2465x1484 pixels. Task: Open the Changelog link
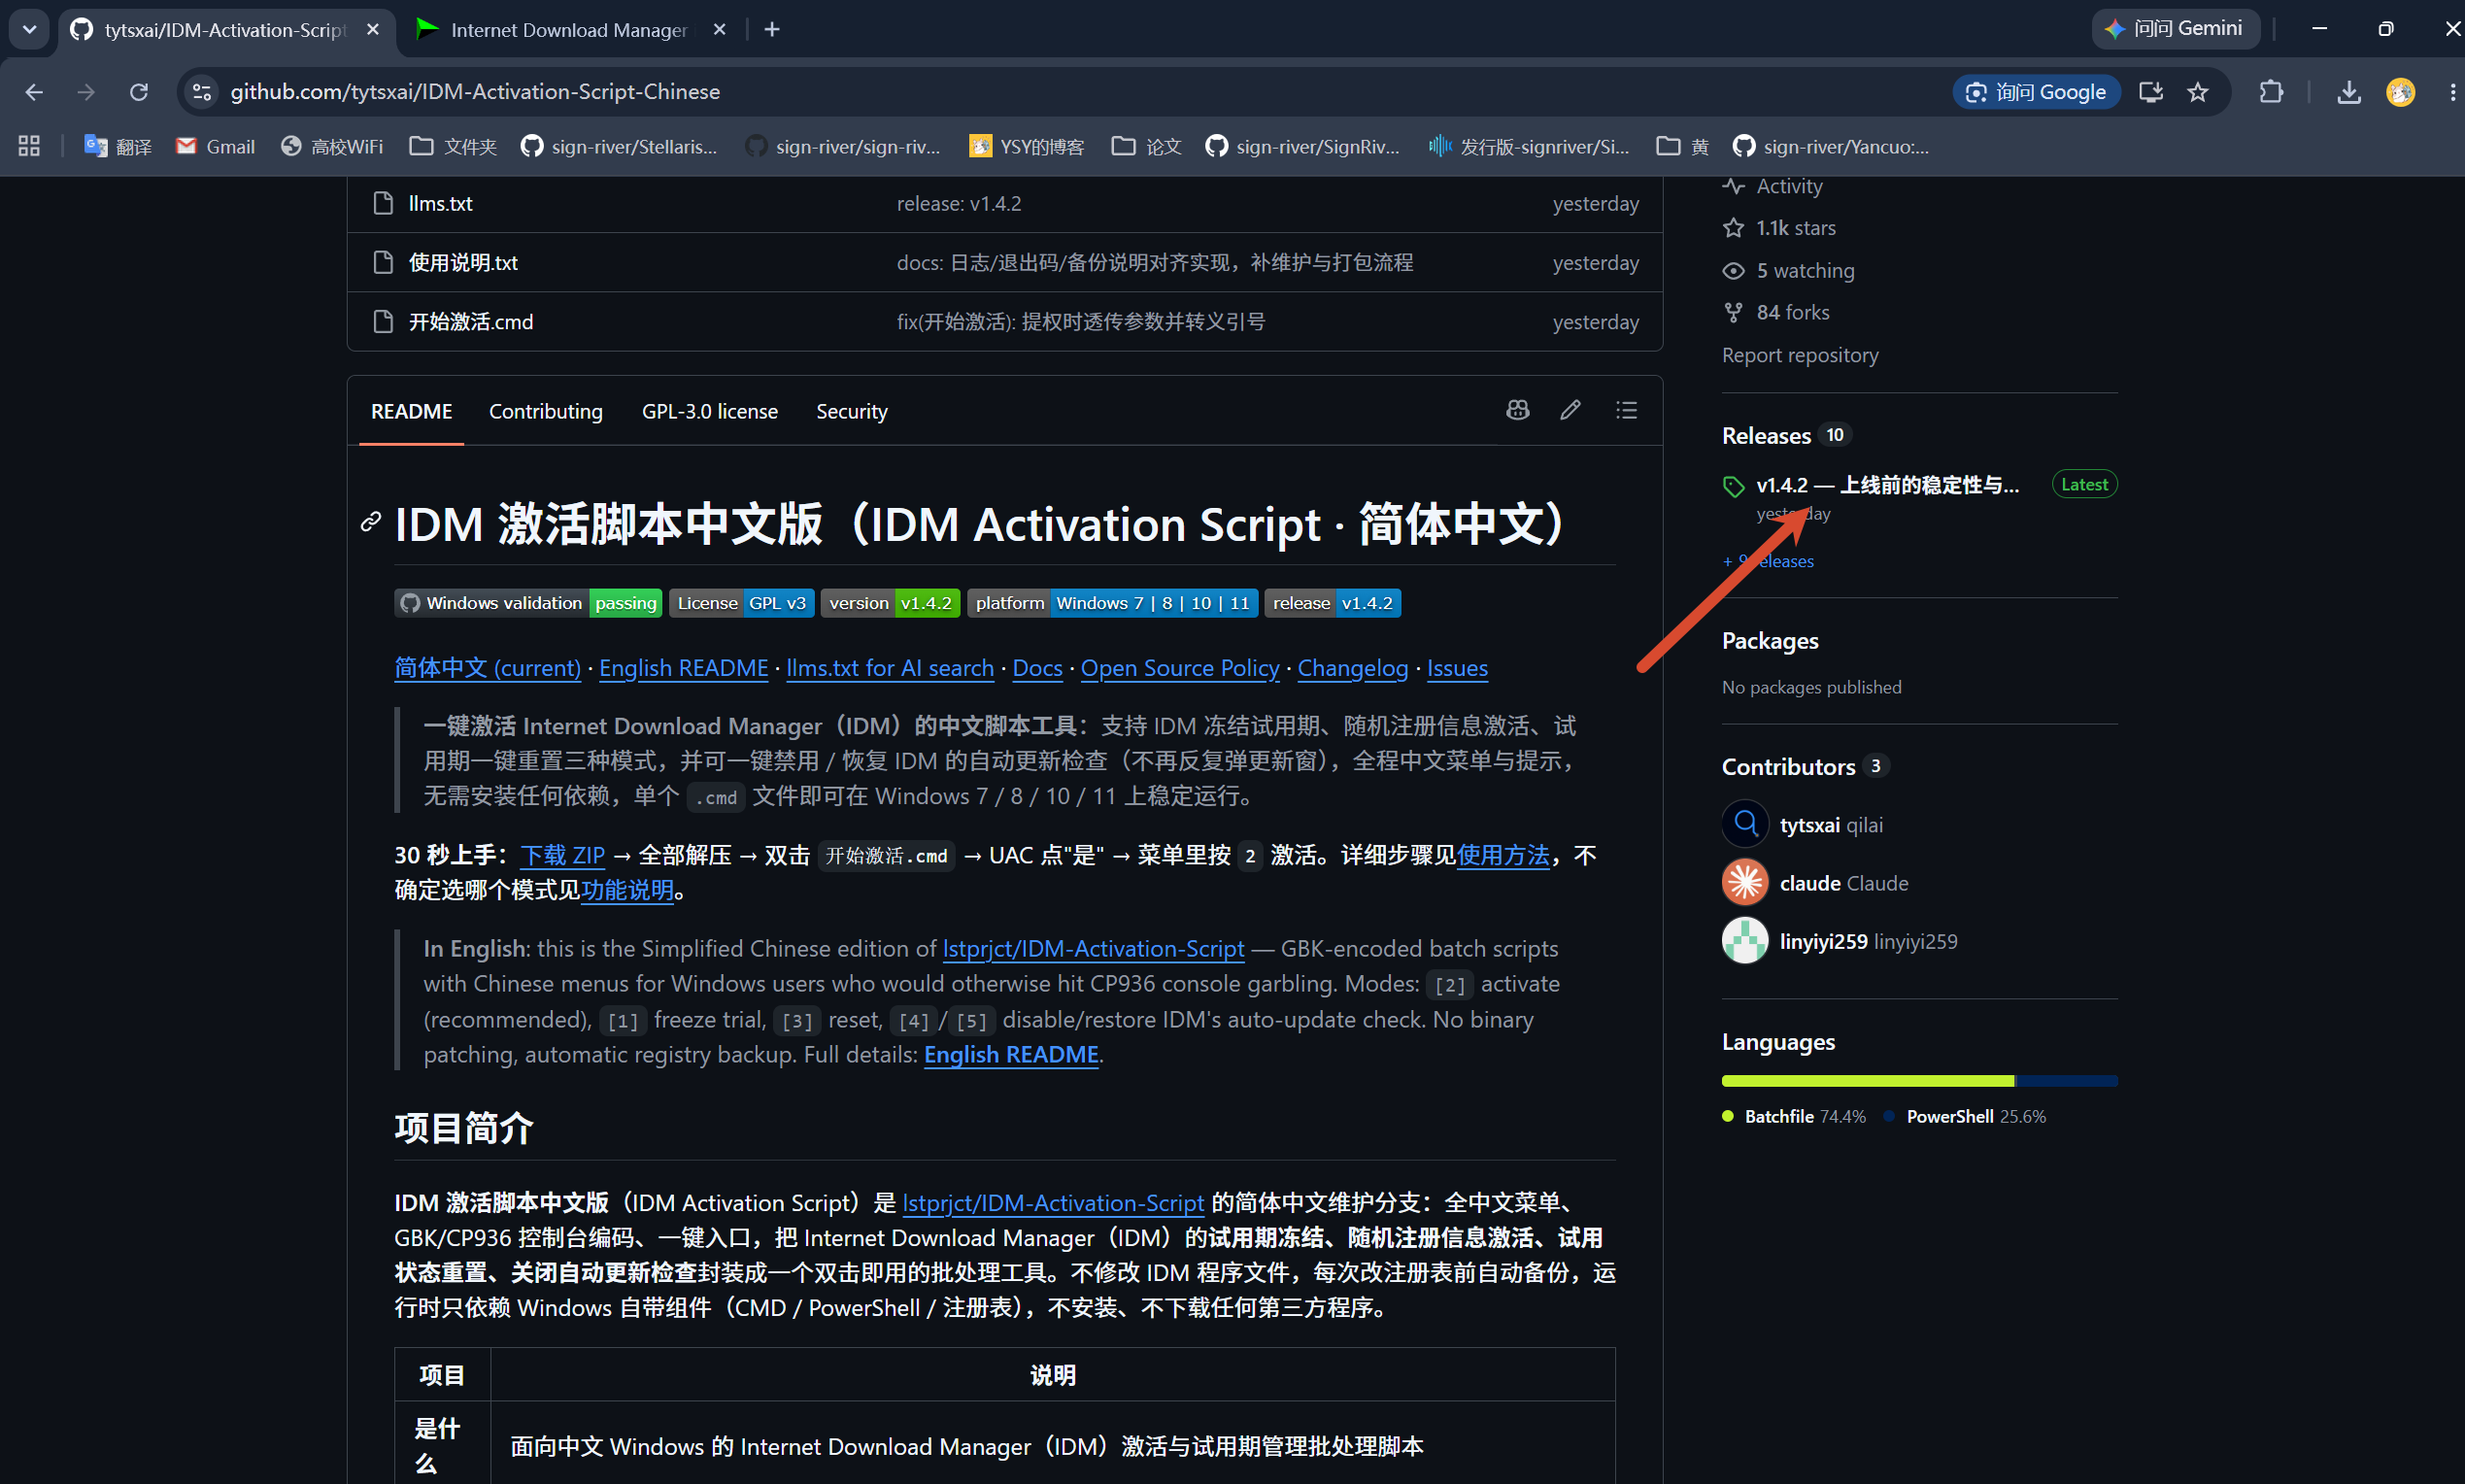pos(1352,668)
